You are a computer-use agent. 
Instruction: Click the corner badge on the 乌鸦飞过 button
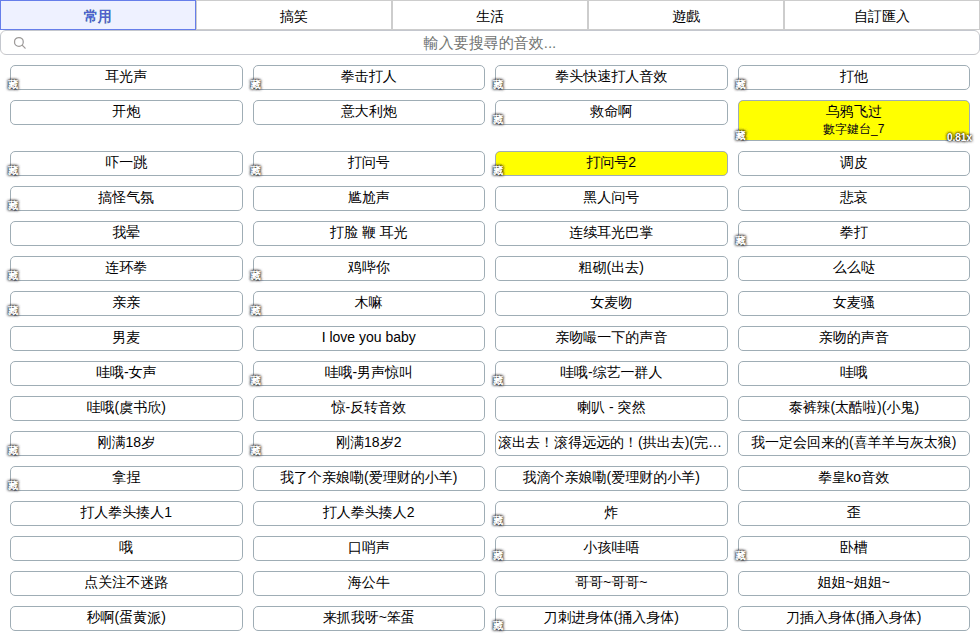coord(741,136)
